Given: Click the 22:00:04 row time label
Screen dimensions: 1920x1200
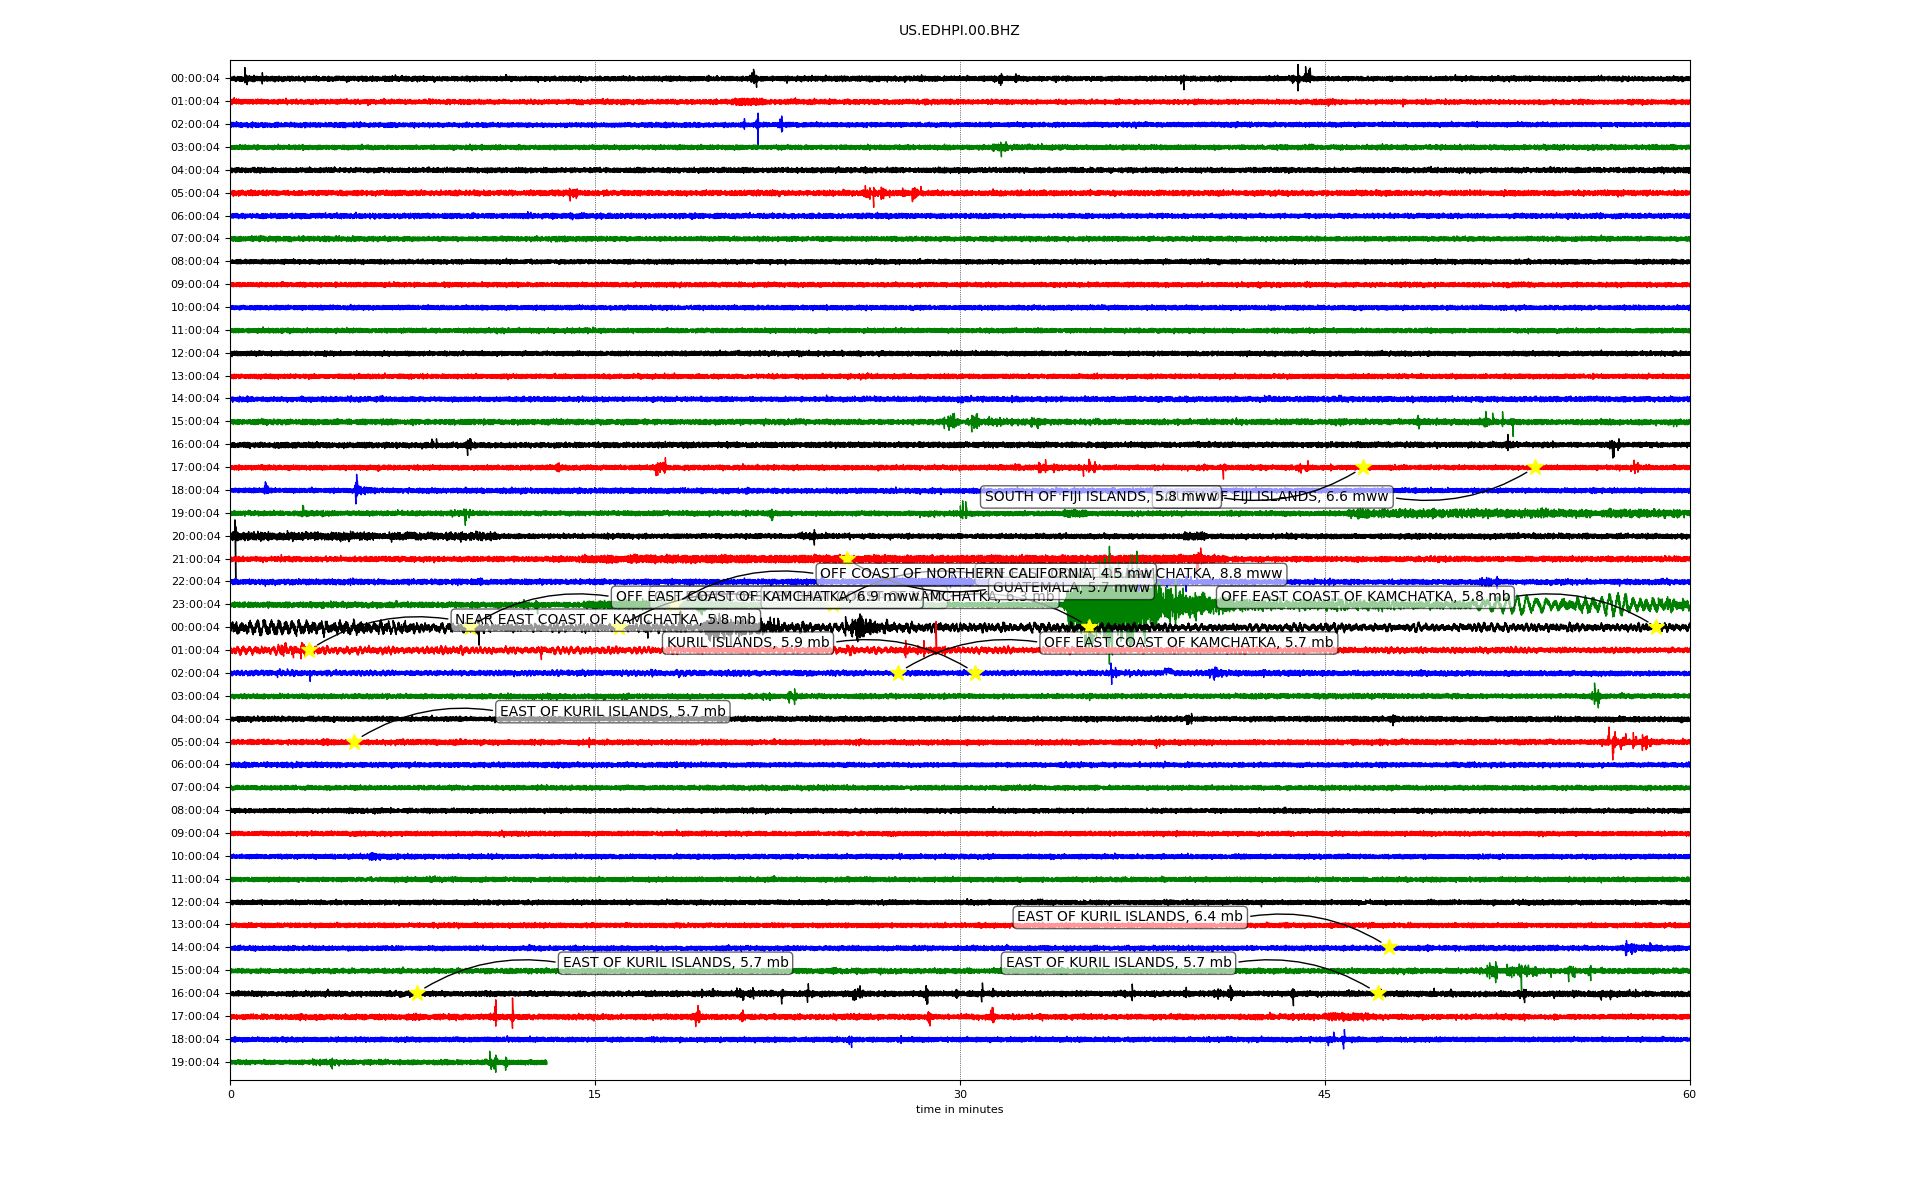Looking at the screenshot, I should point(195,582).
